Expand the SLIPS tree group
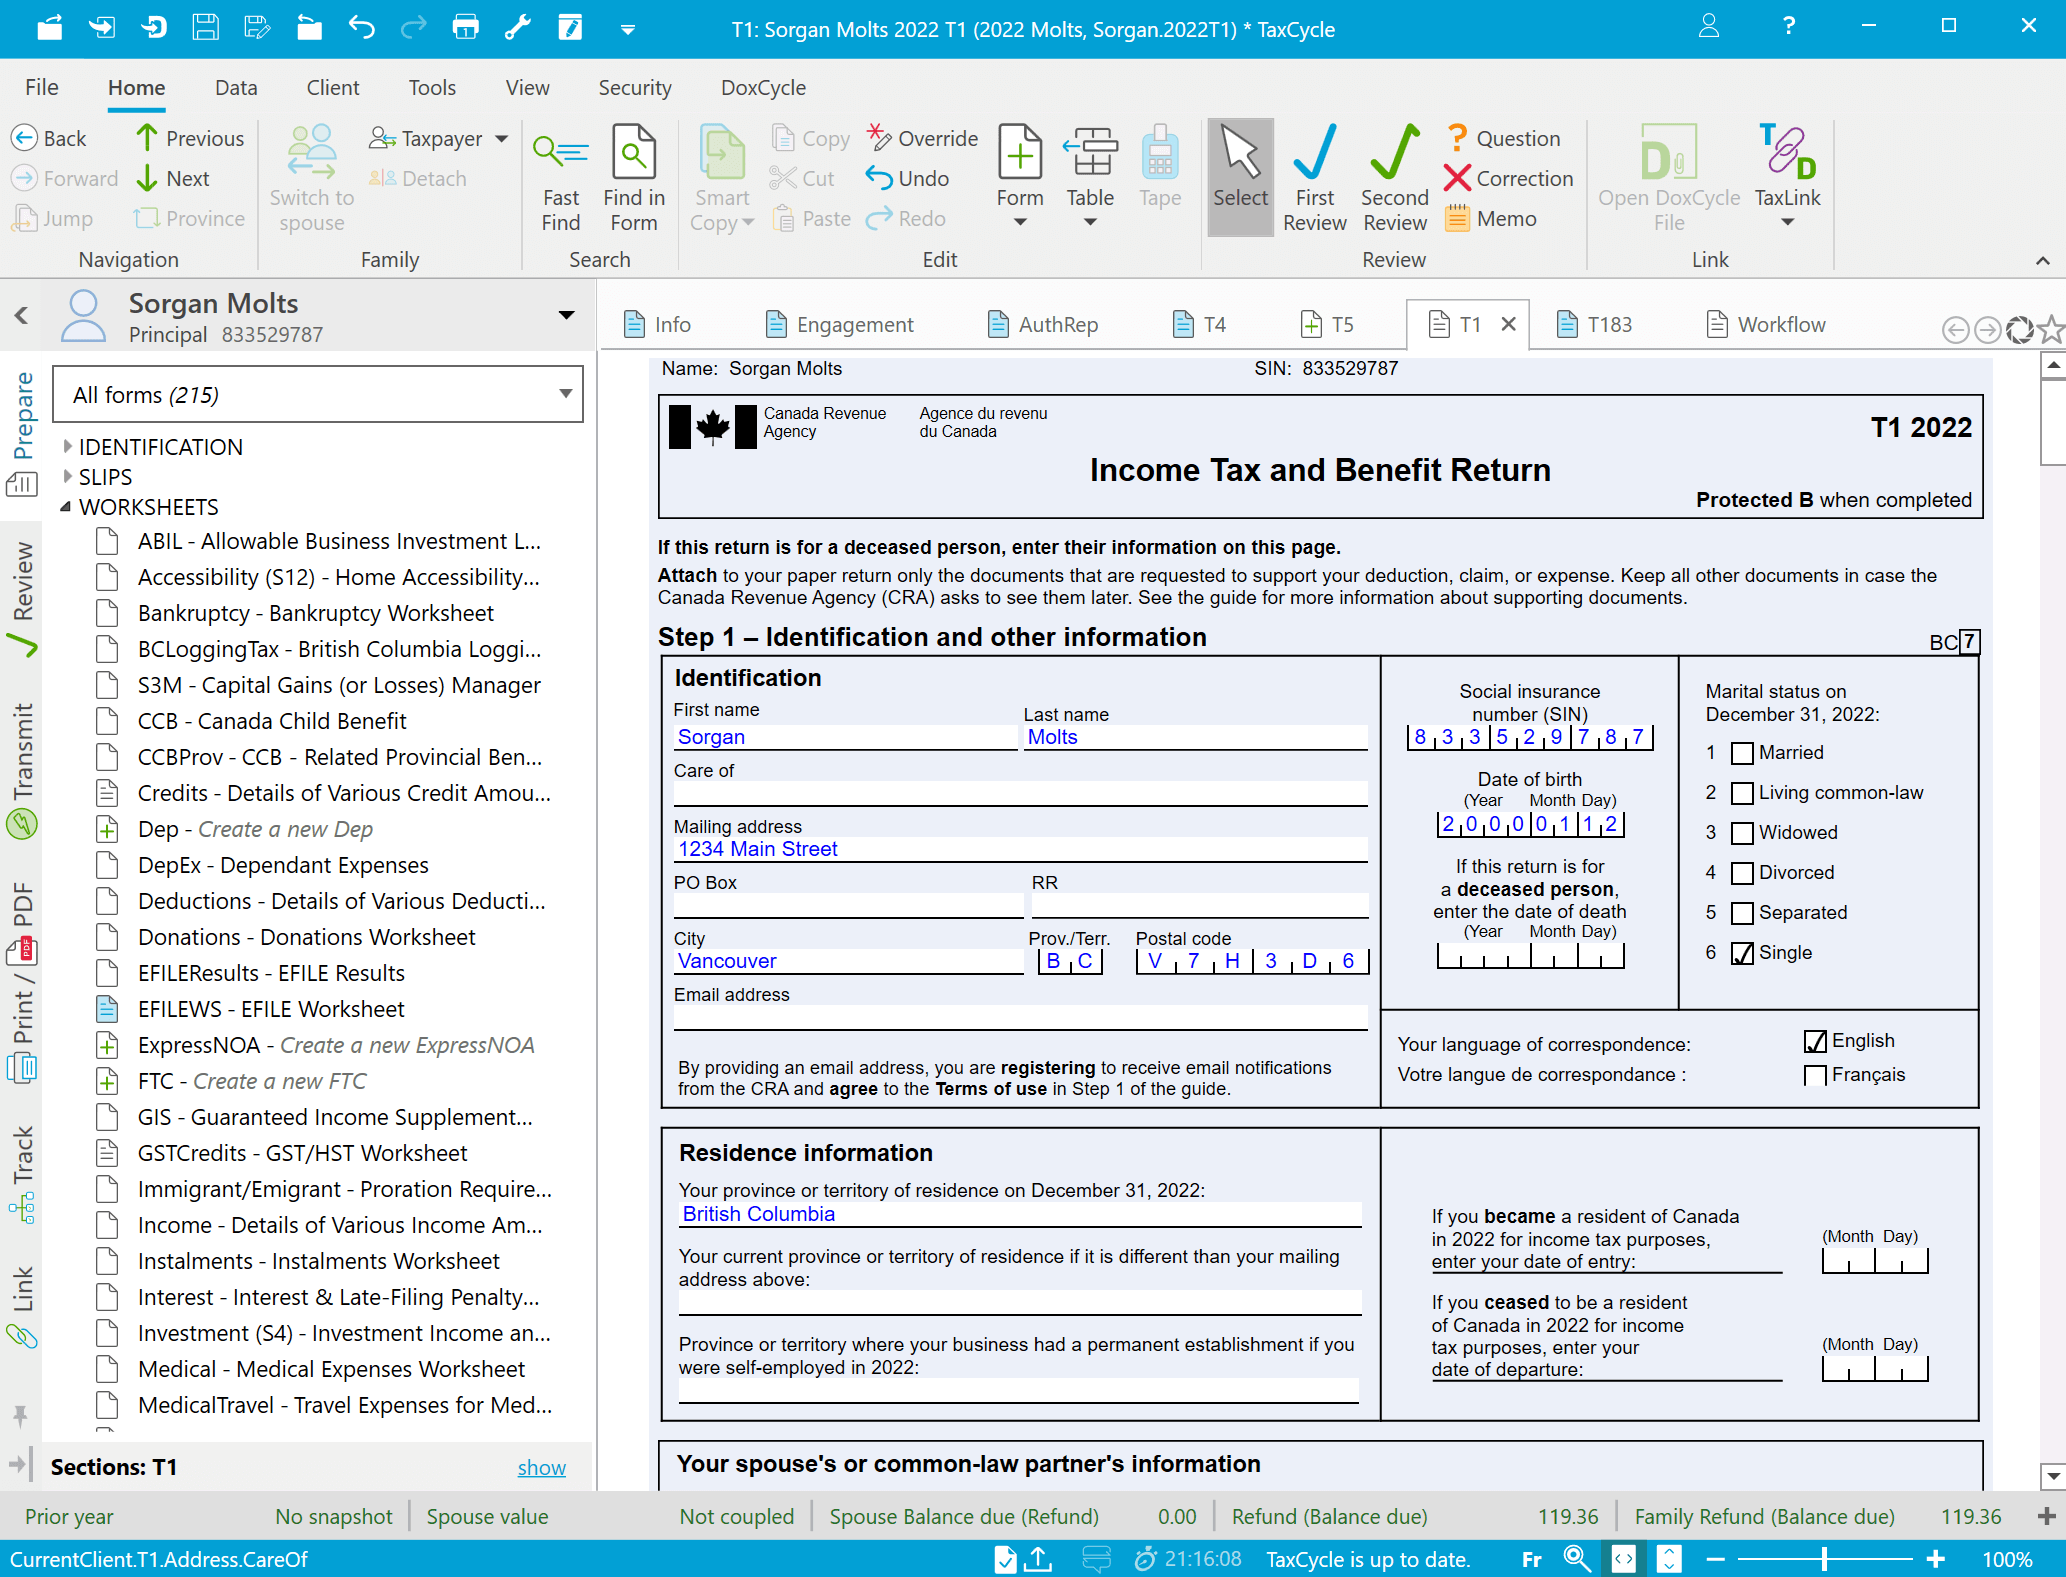Screen dimensions: 2066x1577 (x=68, y=476)
